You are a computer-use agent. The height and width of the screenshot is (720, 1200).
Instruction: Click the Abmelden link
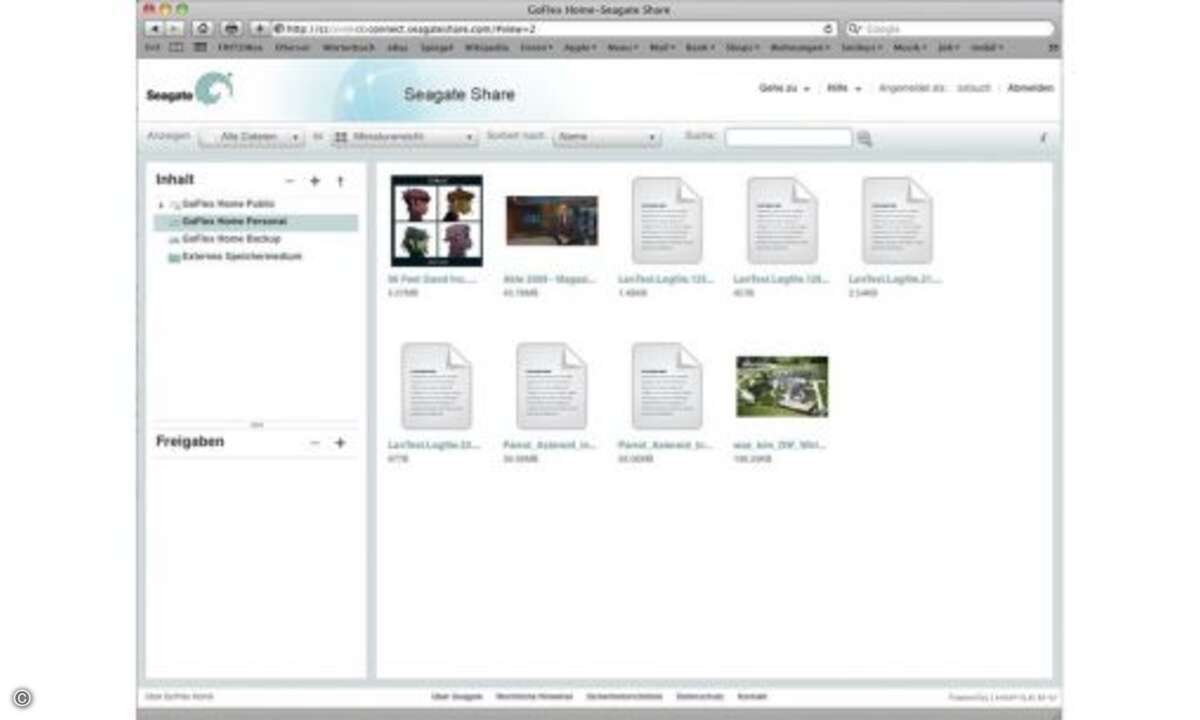tap(1030, 88)
